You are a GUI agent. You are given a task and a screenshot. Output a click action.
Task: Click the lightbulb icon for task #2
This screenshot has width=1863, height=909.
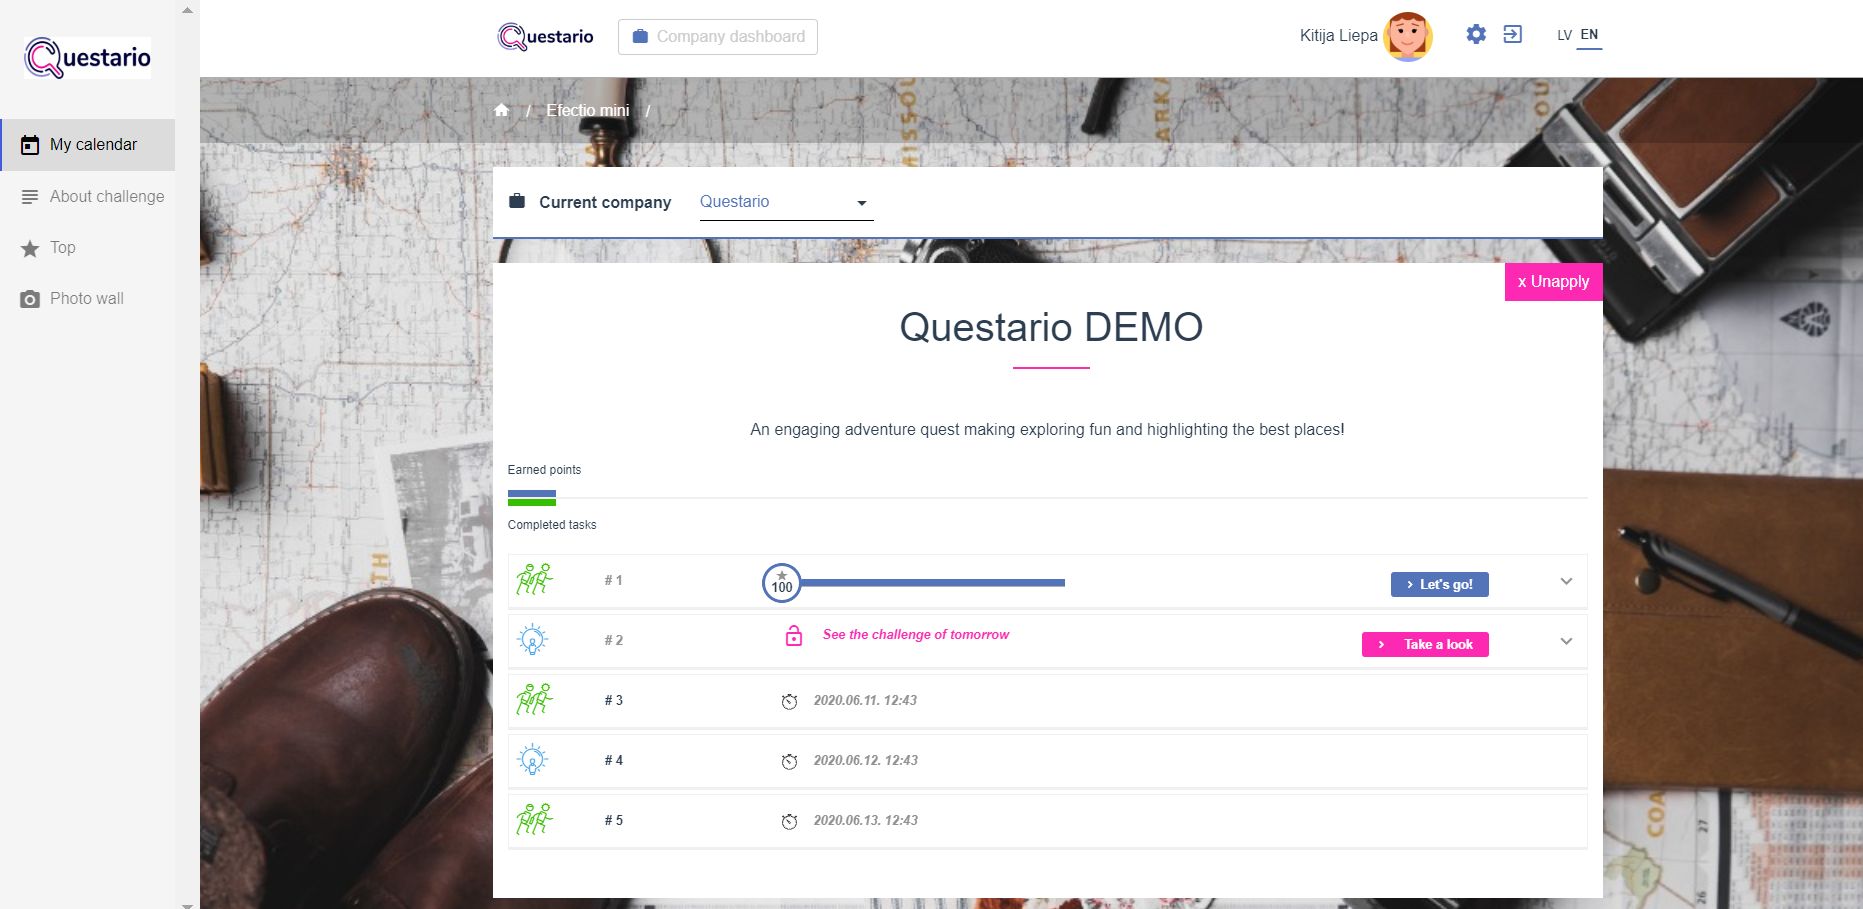[533, 639]
